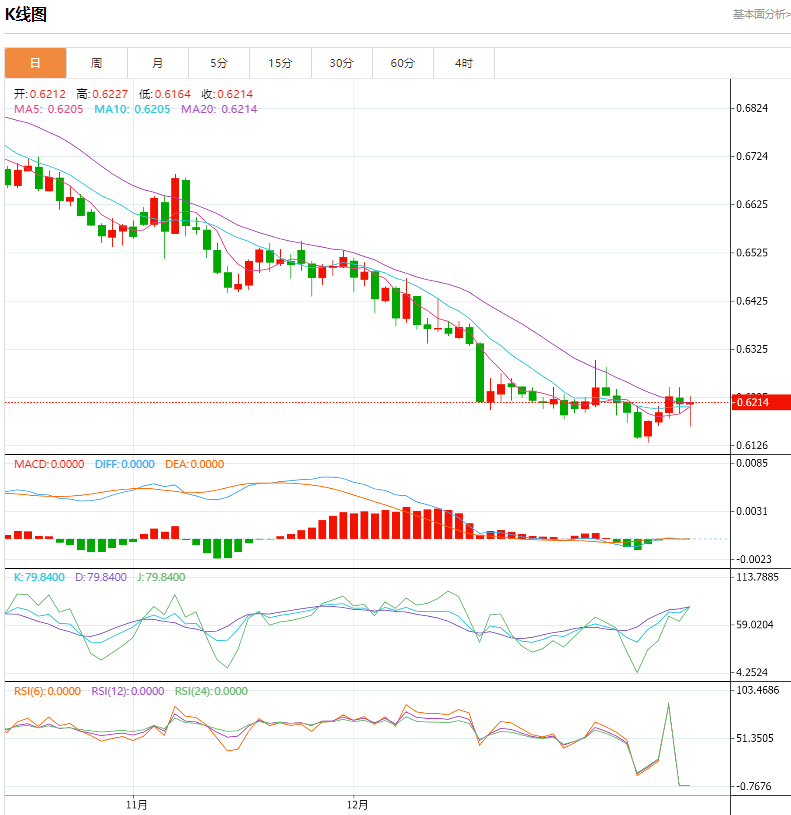Click the MA10: 0.6205 legend
Viewport: 791px width, 815px height.
point(132,109)
